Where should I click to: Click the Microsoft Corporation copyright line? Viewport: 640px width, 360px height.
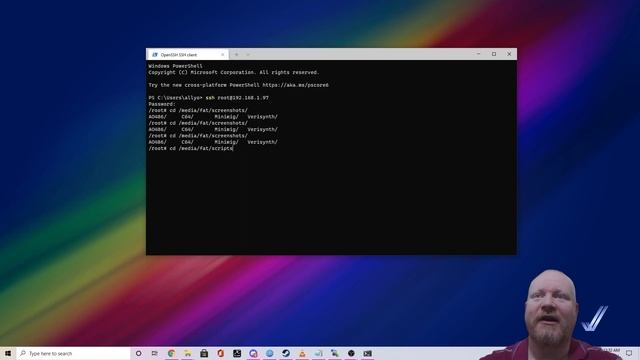[x=234, y=72]
